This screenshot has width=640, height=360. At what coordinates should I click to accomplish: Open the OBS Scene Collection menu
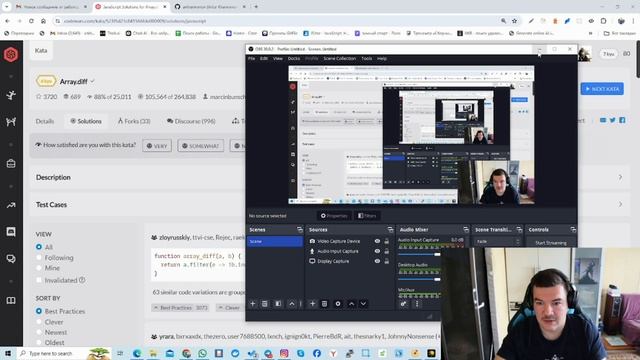[340, 58]
